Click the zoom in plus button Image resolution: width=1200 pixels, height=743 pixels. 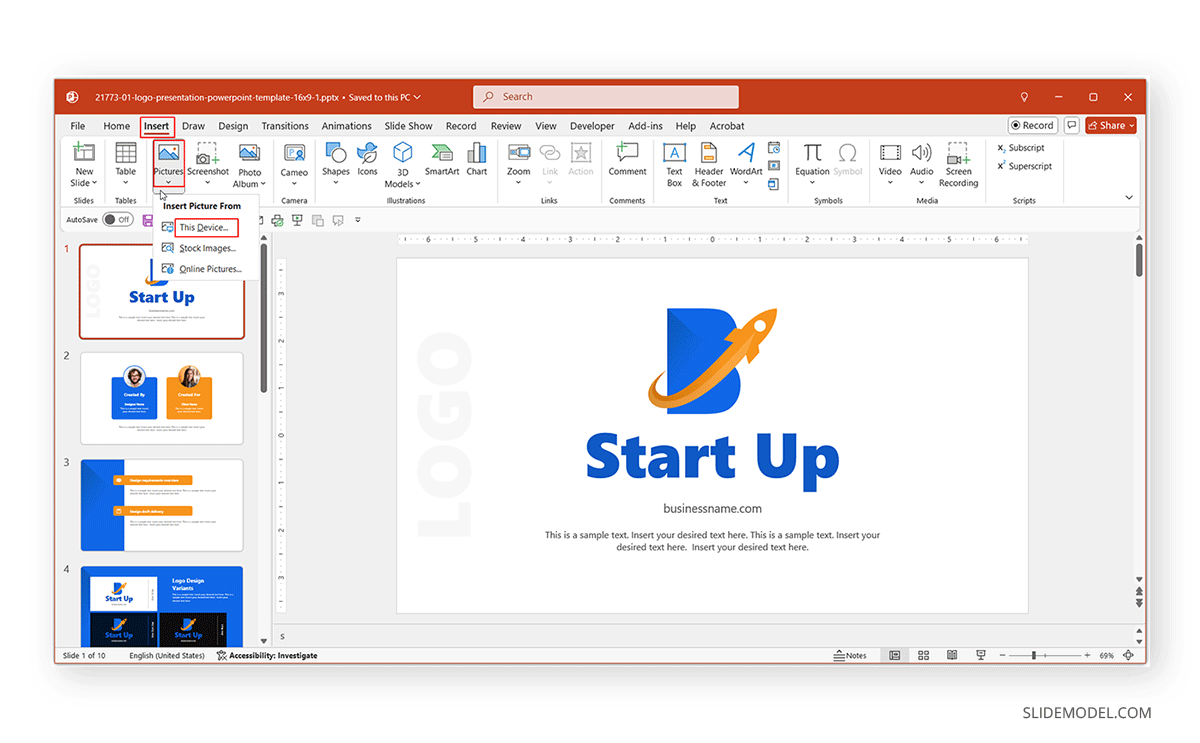[1086, 656]
